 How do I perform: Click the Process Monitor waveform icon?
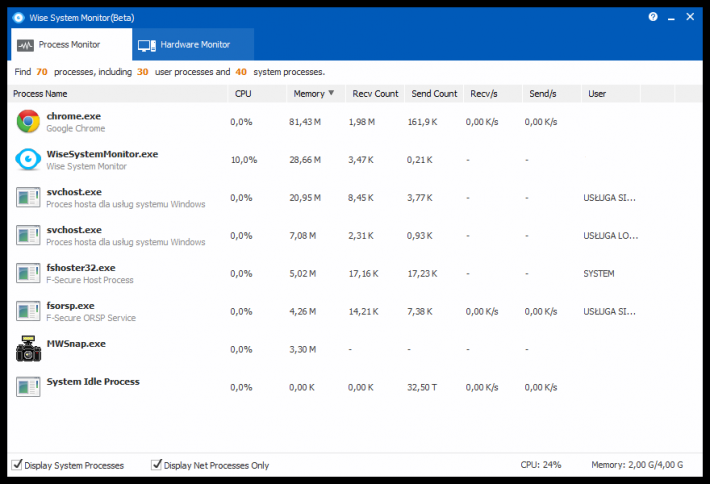pyautogui.click(x=25, y=45)
